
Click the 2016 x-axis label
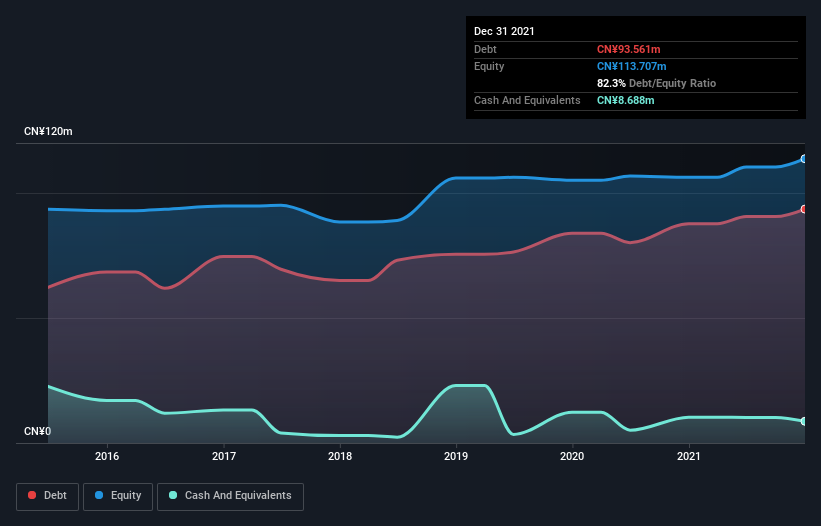pos(107,456)
